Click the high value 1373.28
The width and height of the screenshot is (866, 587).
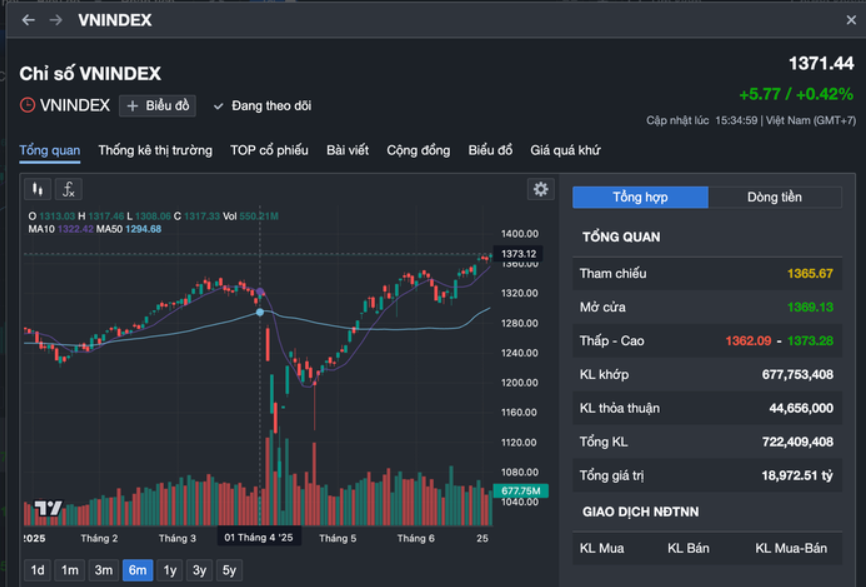(810, 341)
